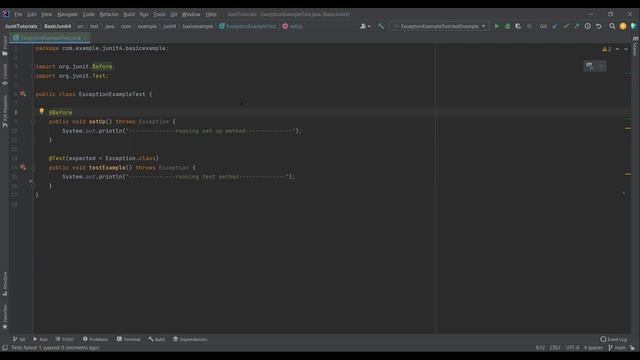
Task: Click JunitTutorials in the breadcrumb bar
Action: pyautogui.click(x=21, y=26)
